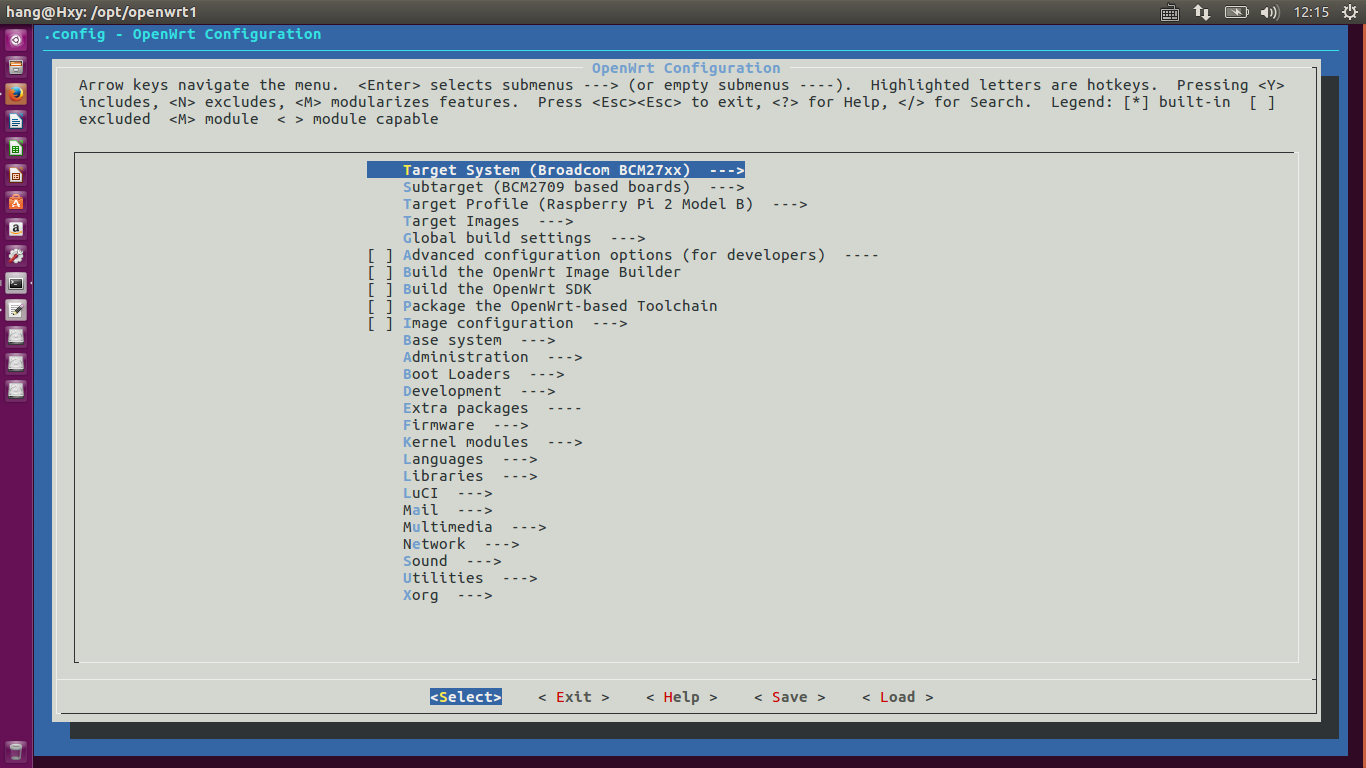Select the LuCI menu entry
The image size is (1366, 768).
click(x=448, y=493)
